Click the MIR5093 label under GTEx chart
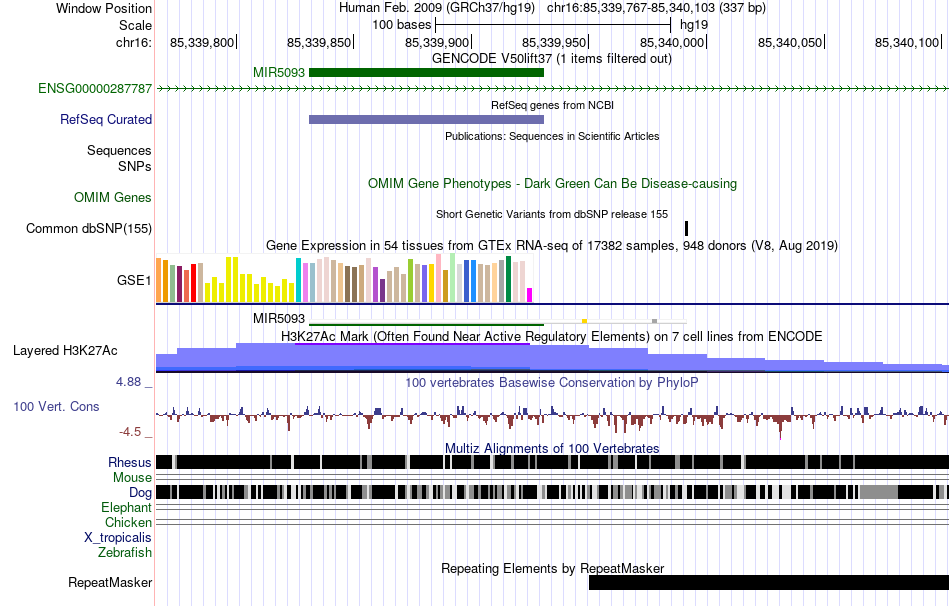This screenshot has width=950, height=606. point(279,318)
